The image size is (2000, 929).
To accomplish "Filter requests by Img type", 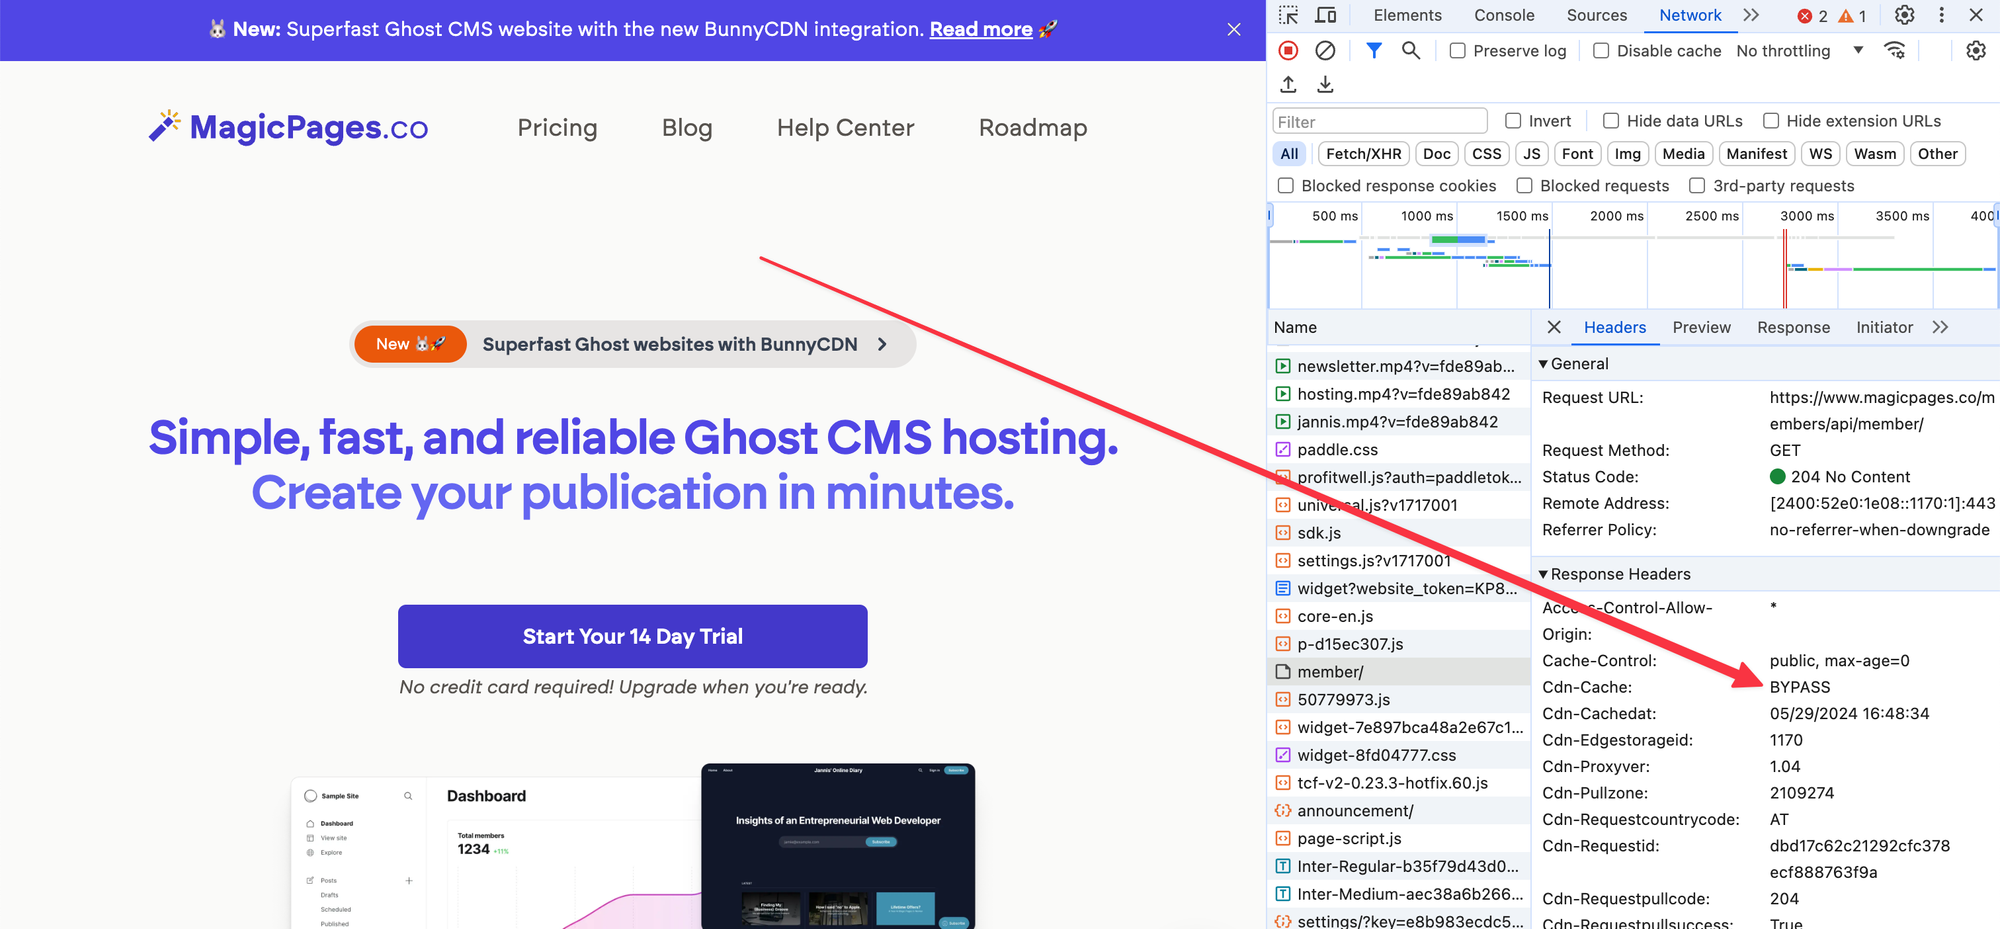I will coord(1628,154).
